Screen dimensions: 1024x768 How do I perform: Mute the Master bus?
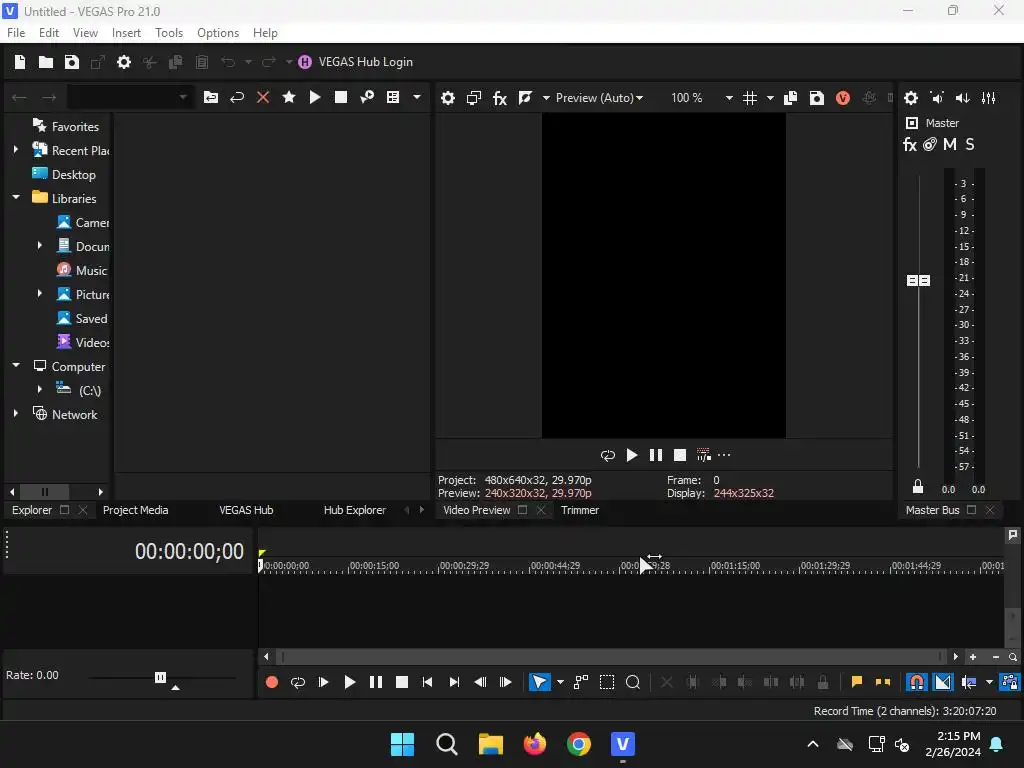click(x=950, y=144)
